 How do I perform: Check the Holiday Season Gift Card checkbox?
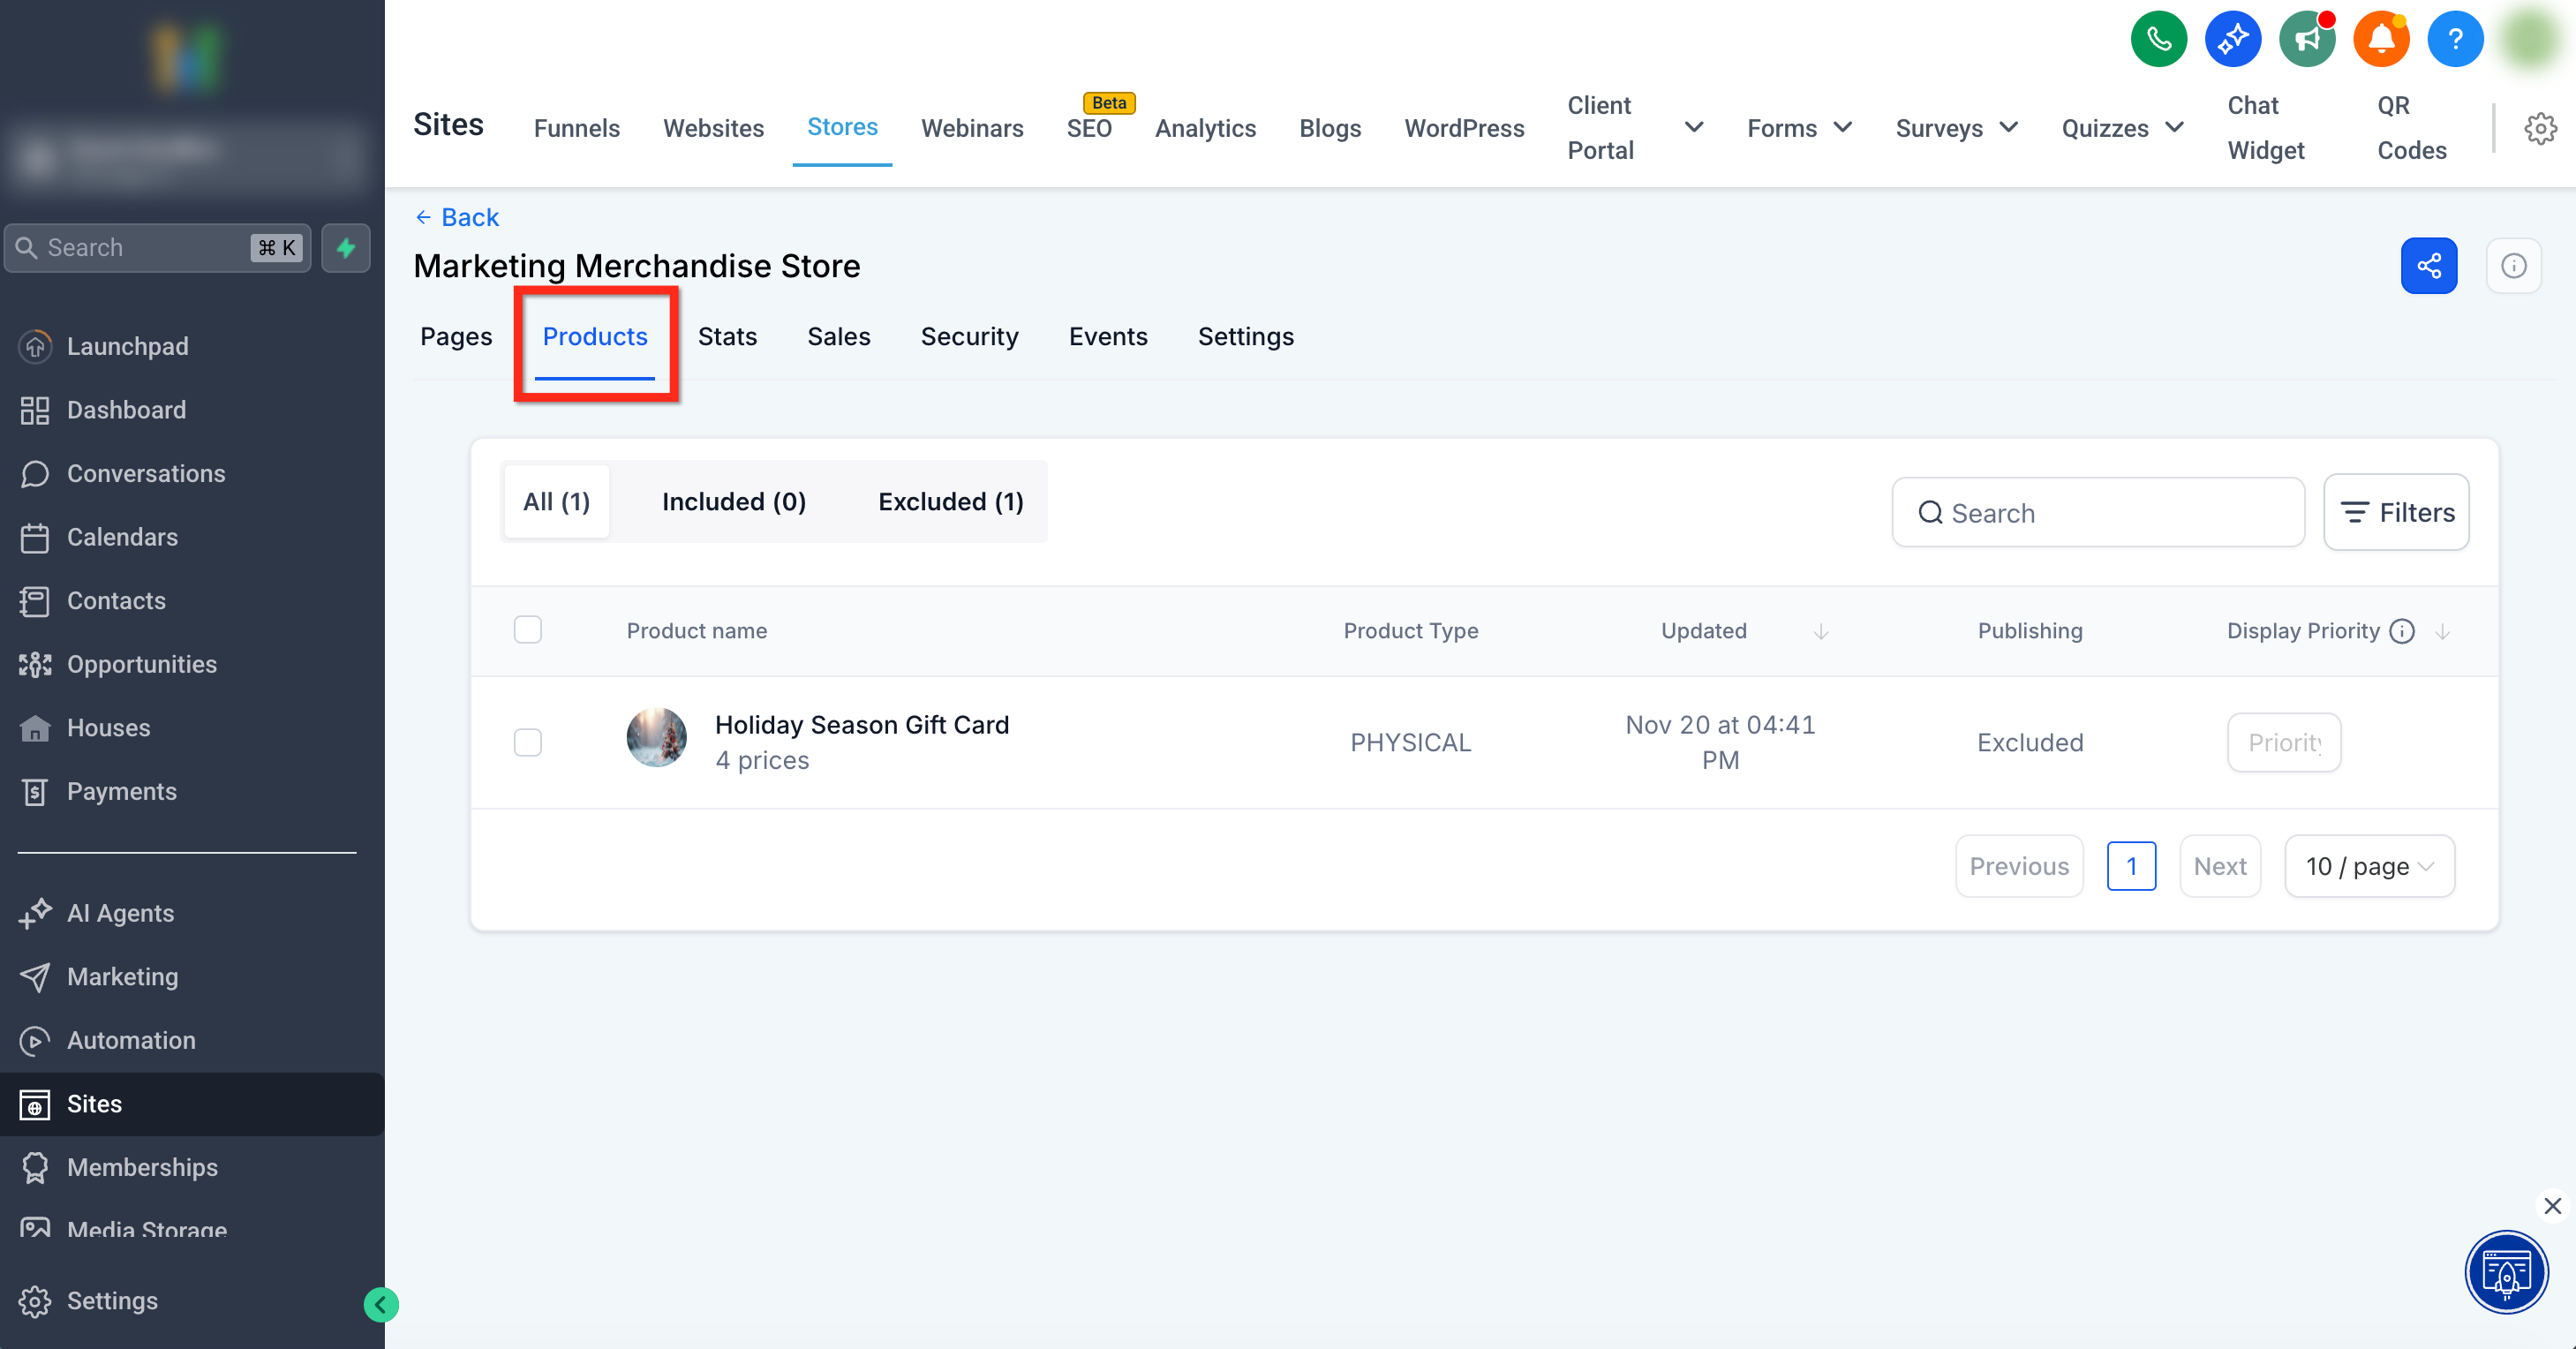528,742
